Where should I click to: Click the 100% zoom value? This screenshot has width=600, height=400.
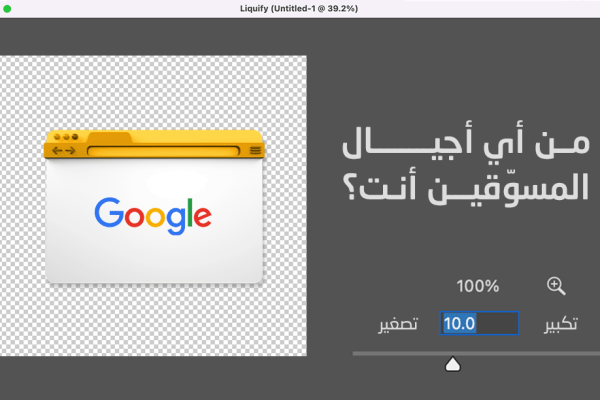click(x=478, y=286)
